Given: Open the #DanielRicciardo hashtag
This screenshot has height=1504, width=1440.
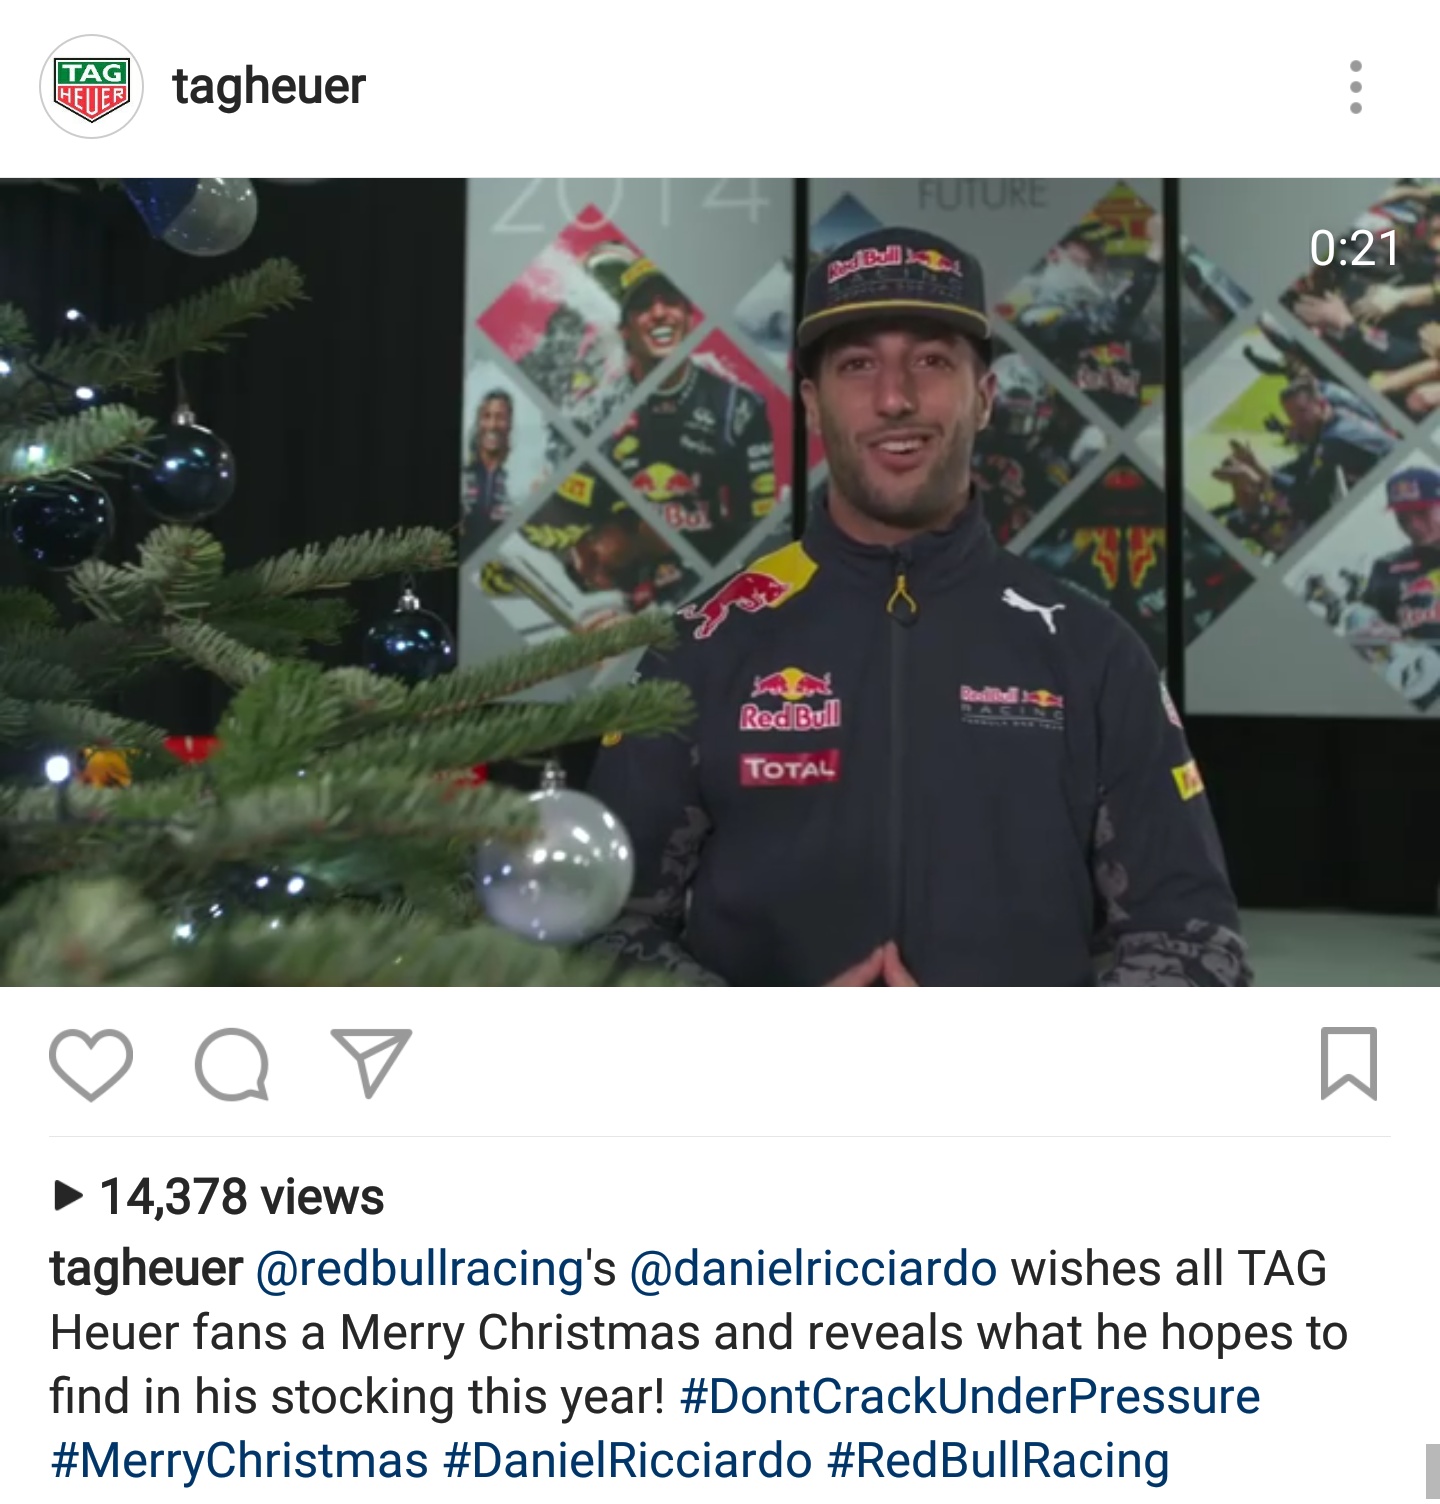Looking at the screenshot, I should pos(628,1461).
